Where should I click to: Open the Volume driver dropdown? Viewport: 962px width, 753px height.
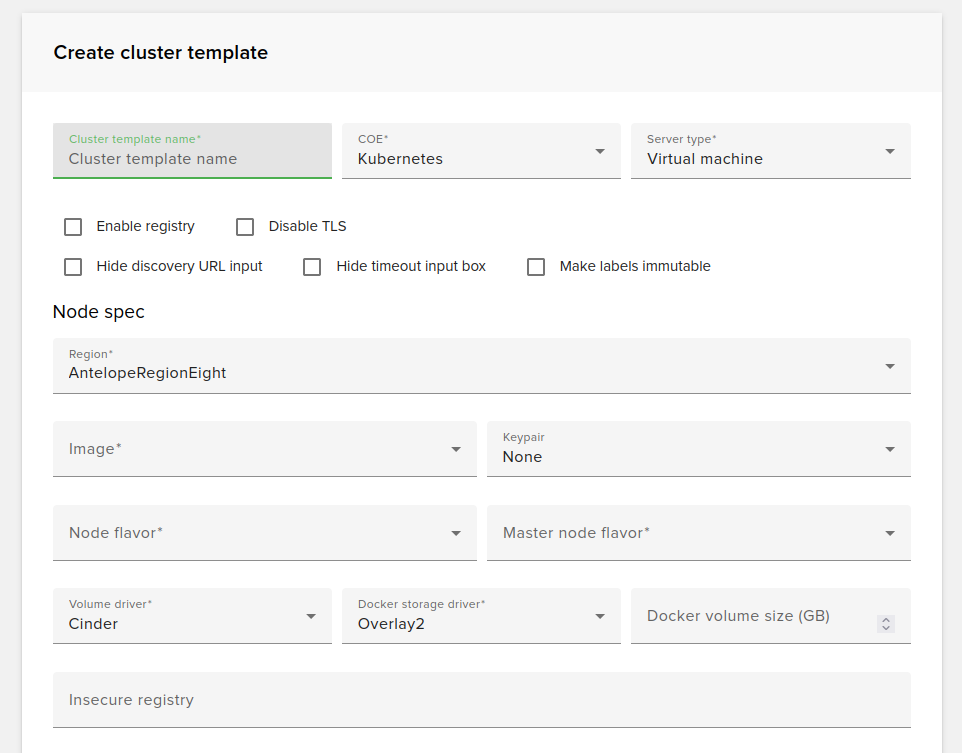pyautogui.click(x=192, y=616)
